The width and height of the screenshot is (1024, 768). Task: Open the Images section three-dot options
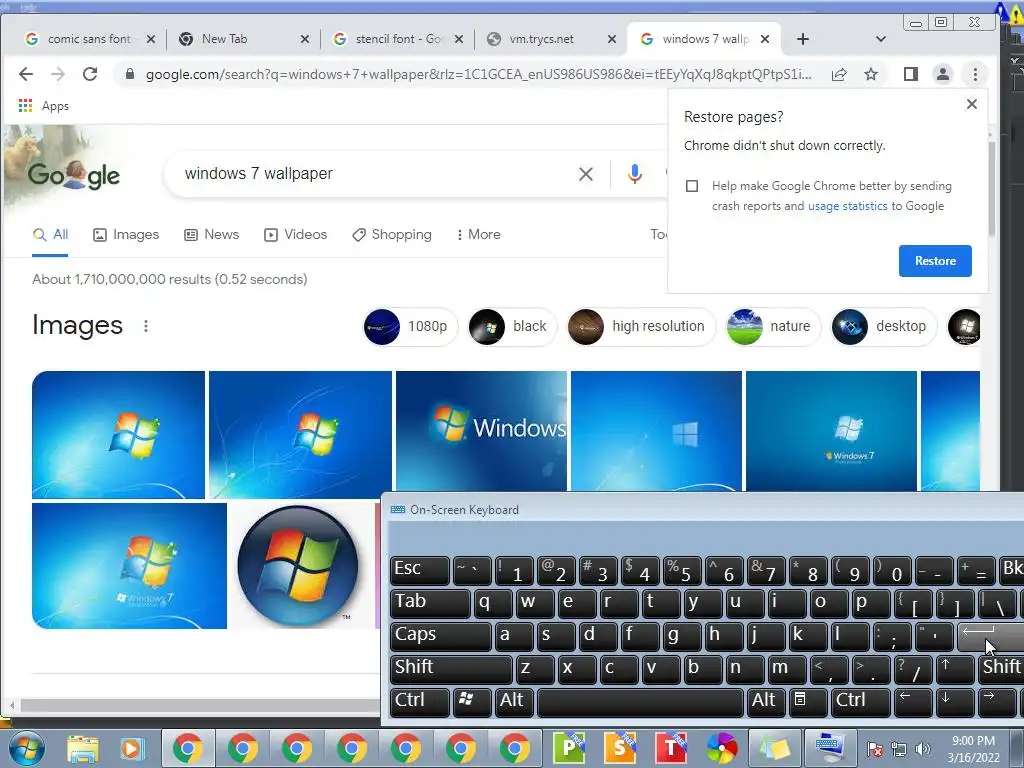point(146,326)
